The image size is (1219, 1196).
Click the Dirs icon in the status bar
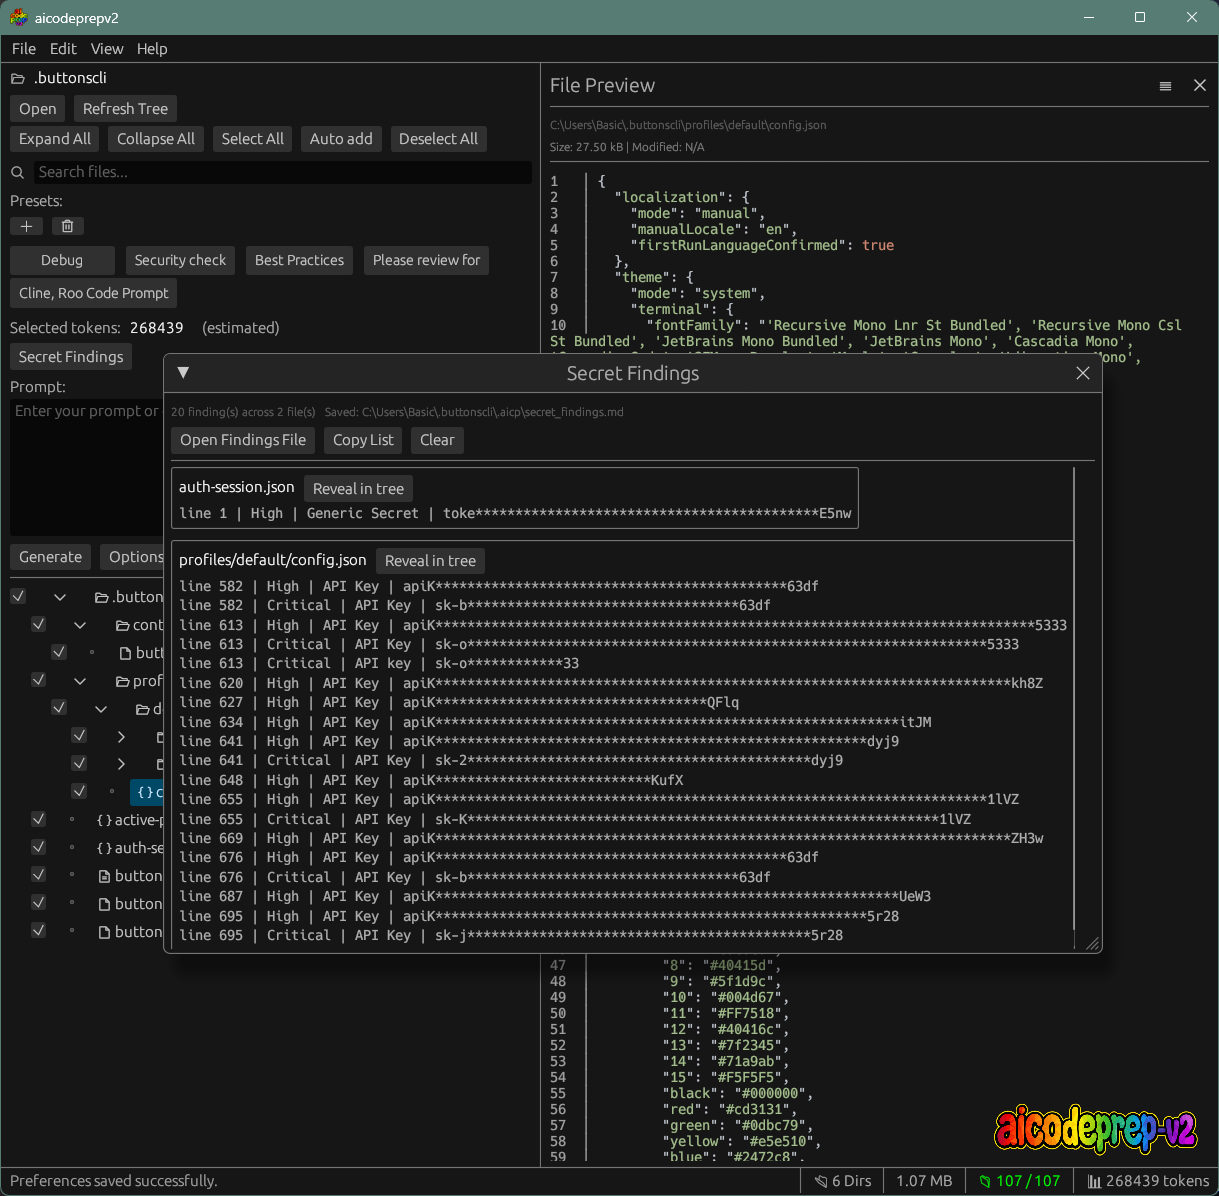click(821, 1181)
